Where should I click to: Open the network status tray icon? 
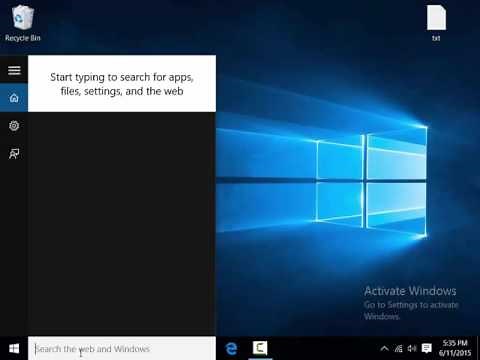pos(398,349)
